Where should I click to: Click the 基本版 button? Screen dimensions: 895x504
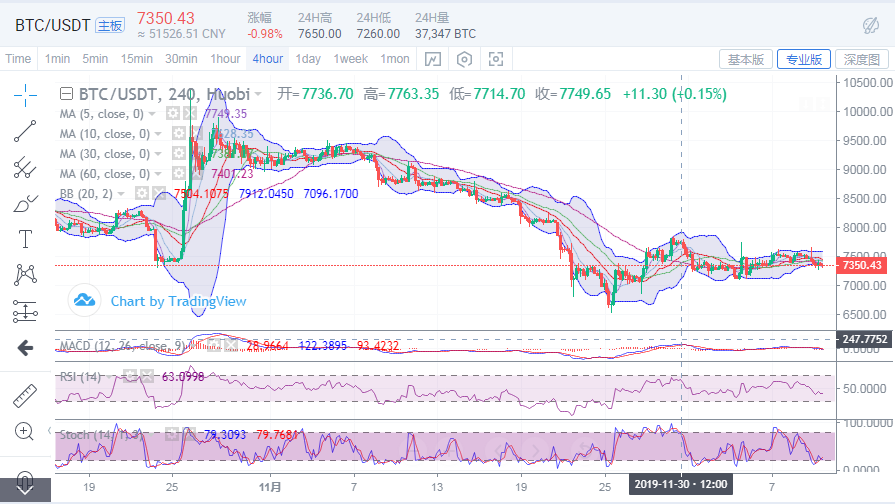[746, 59]
